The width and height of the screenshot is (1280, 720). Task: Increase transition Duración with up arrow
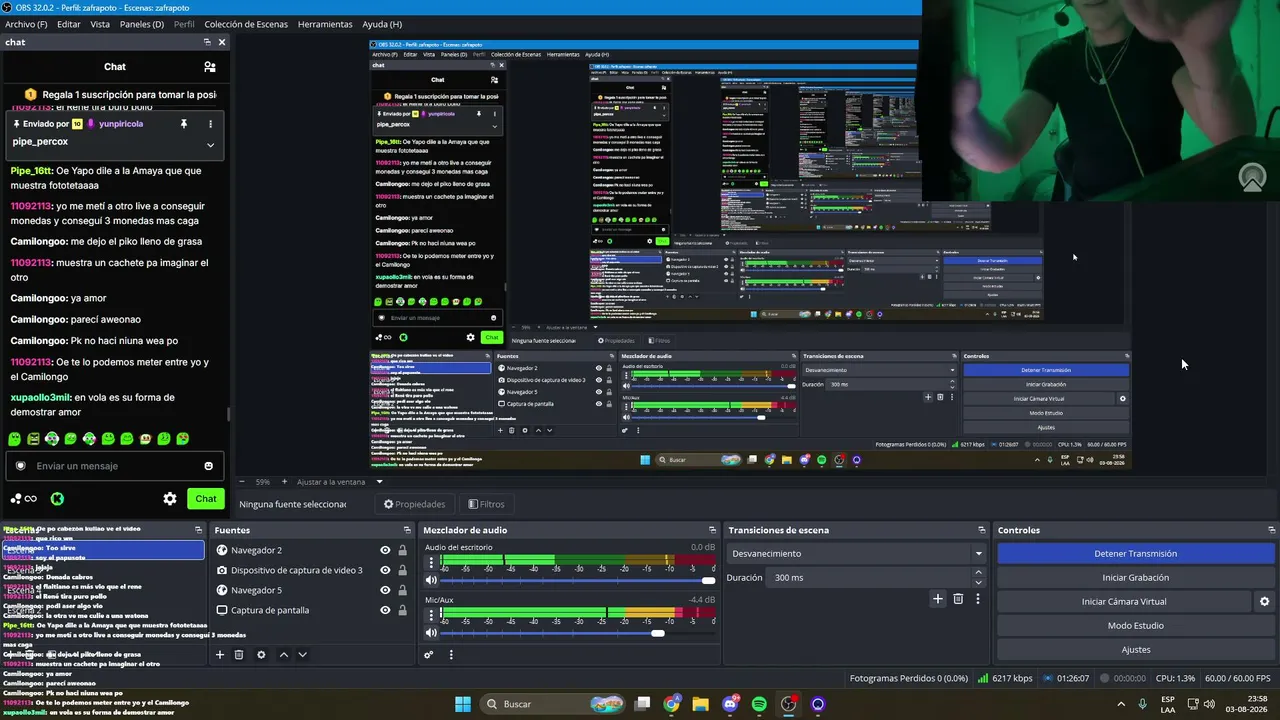pyautogui.click(x=978, y=573)
